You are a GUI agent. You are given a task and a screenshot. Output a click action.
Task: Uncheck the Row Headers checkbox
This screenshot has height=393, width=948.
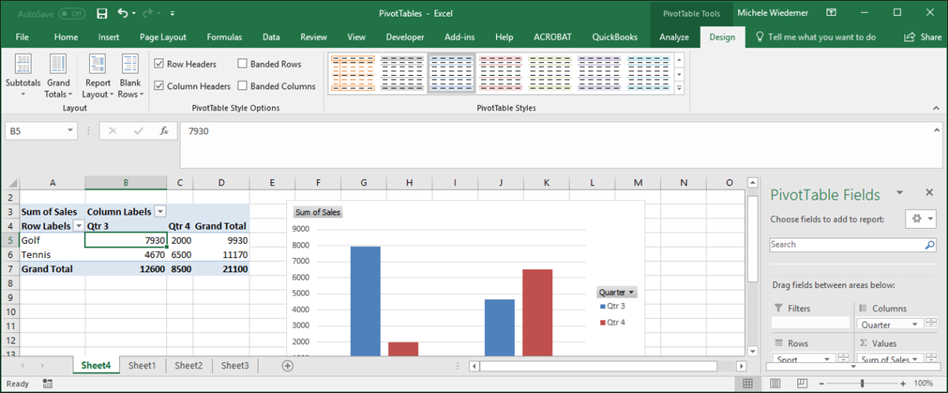click(x=158, y=63)
